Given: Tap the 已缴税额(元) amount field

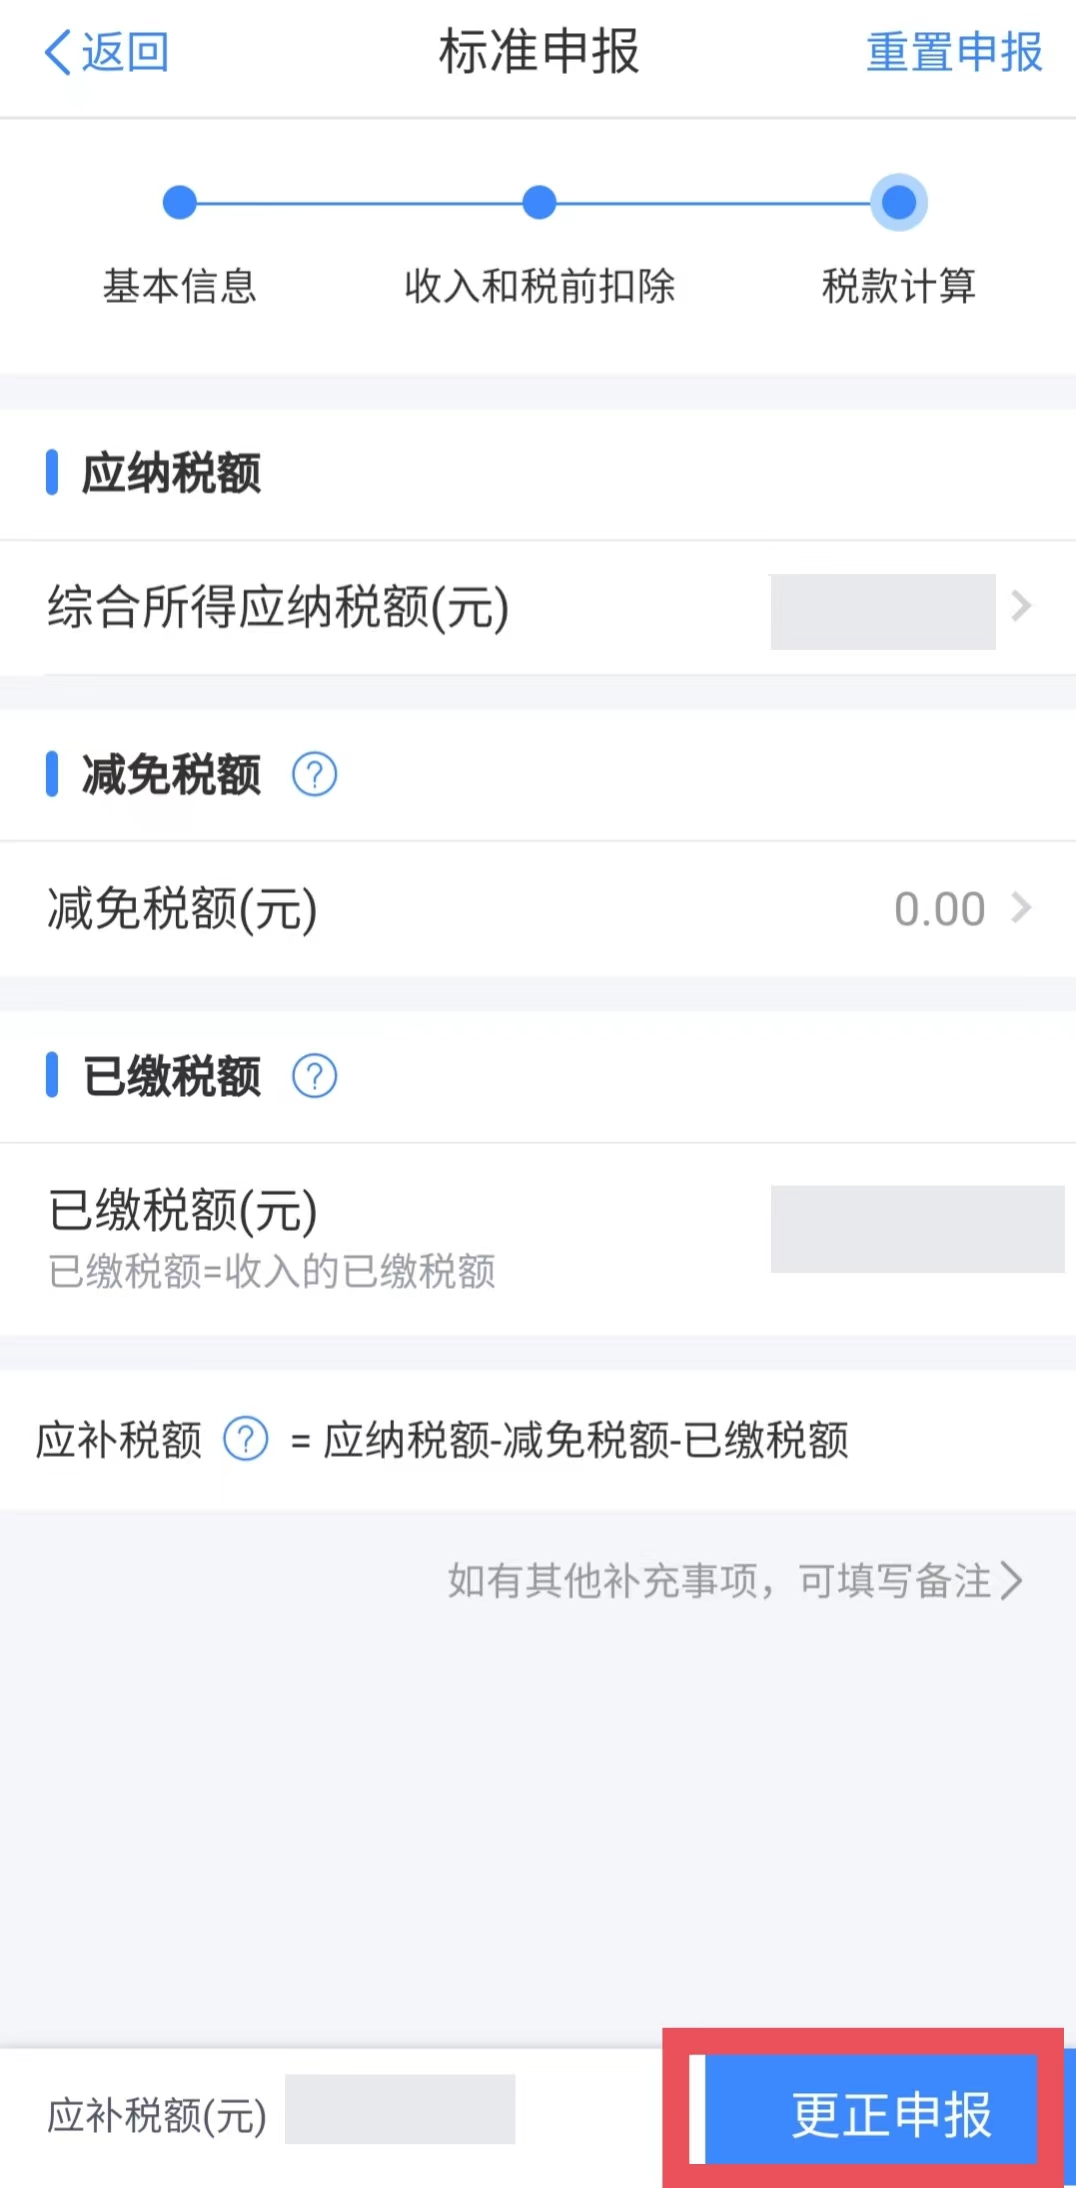Looking at the screenshot, I should 917,1229.
